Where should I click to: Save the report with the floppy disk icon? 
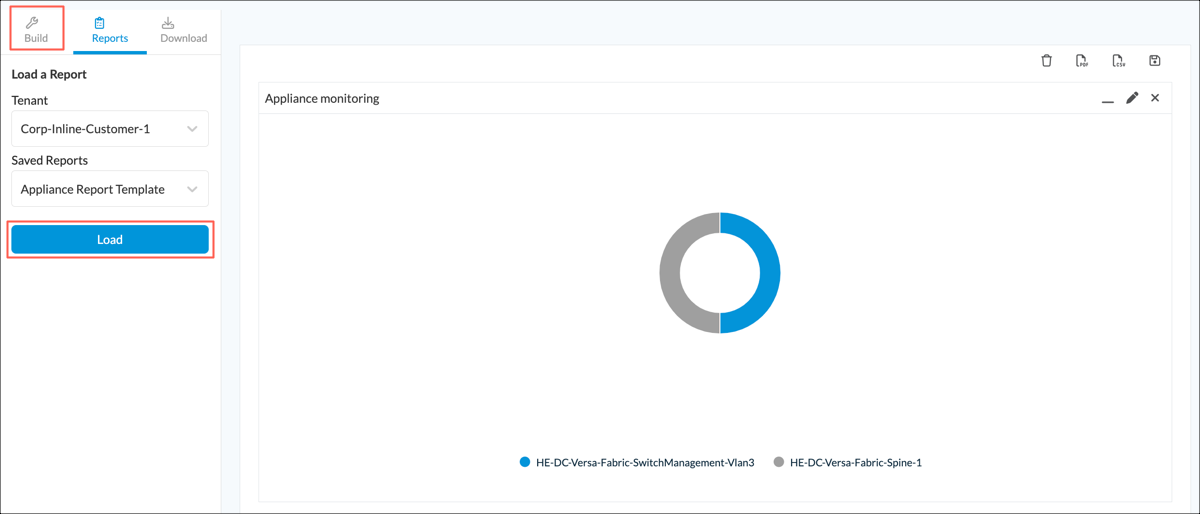click(1154, 61)
